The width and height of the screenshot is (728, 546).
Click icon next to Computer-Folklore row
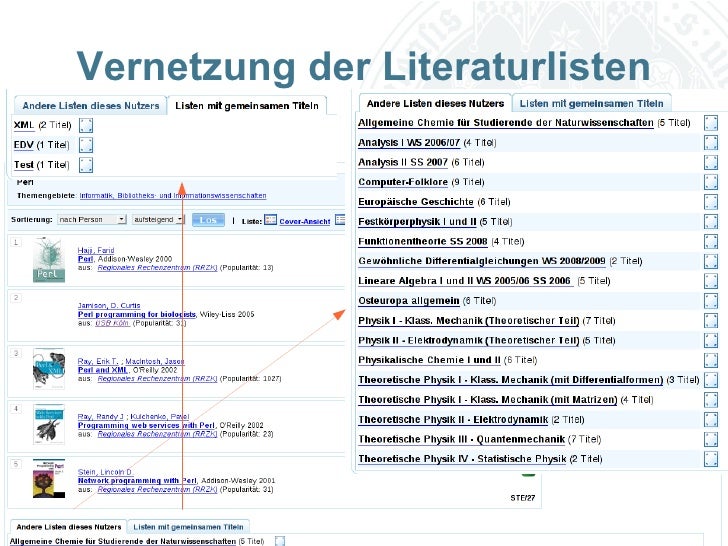tap(711, 182)
